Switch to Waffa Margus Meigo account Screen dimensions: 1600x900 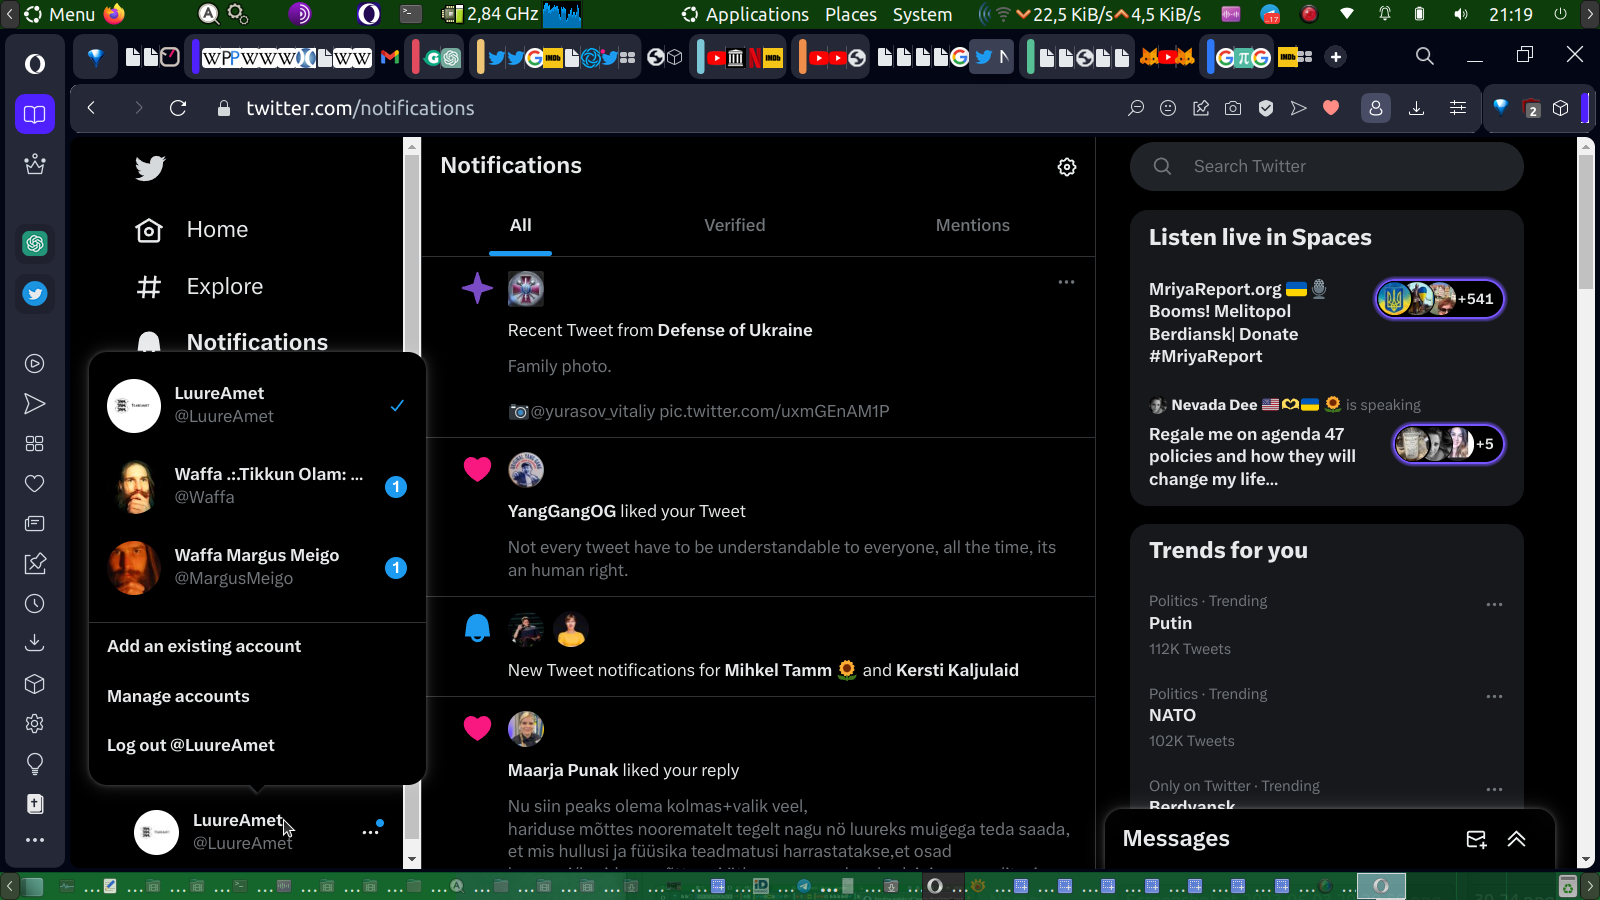click(257, 567)
